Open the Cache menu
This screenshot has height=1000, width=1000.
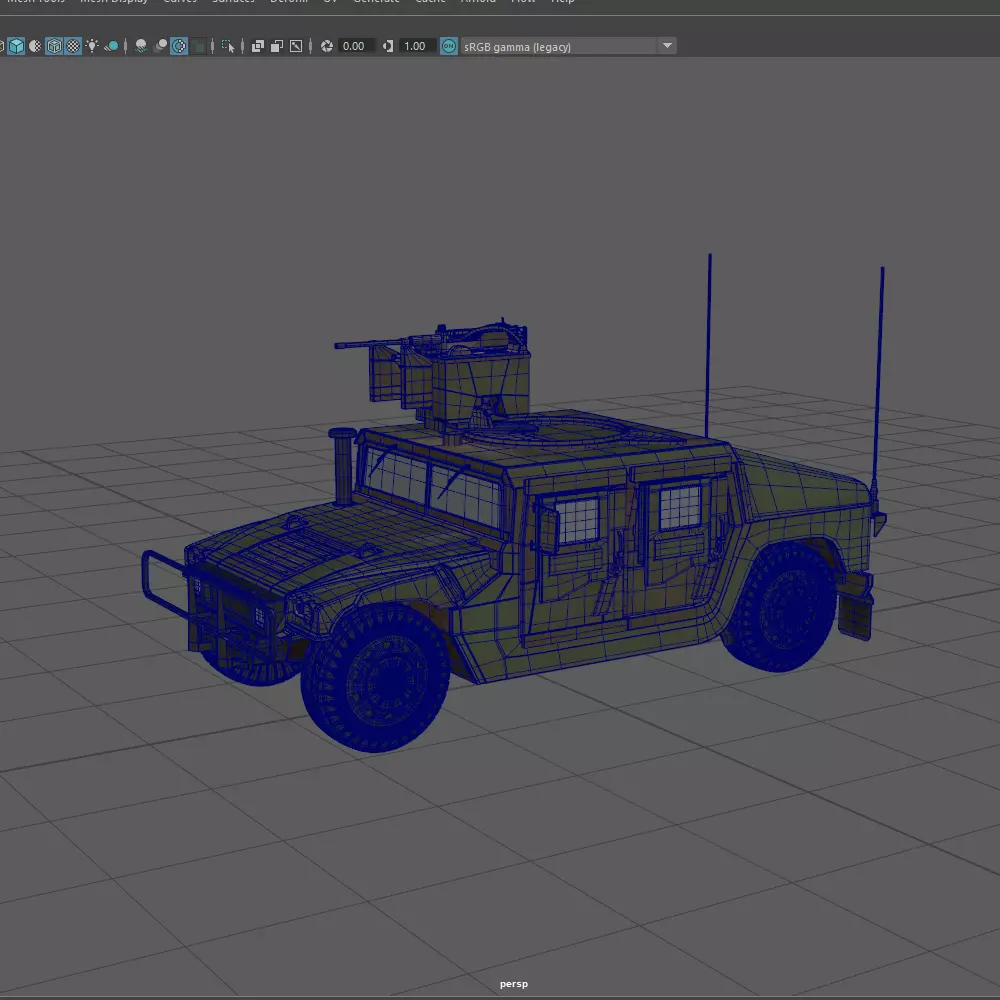(430, 2)
